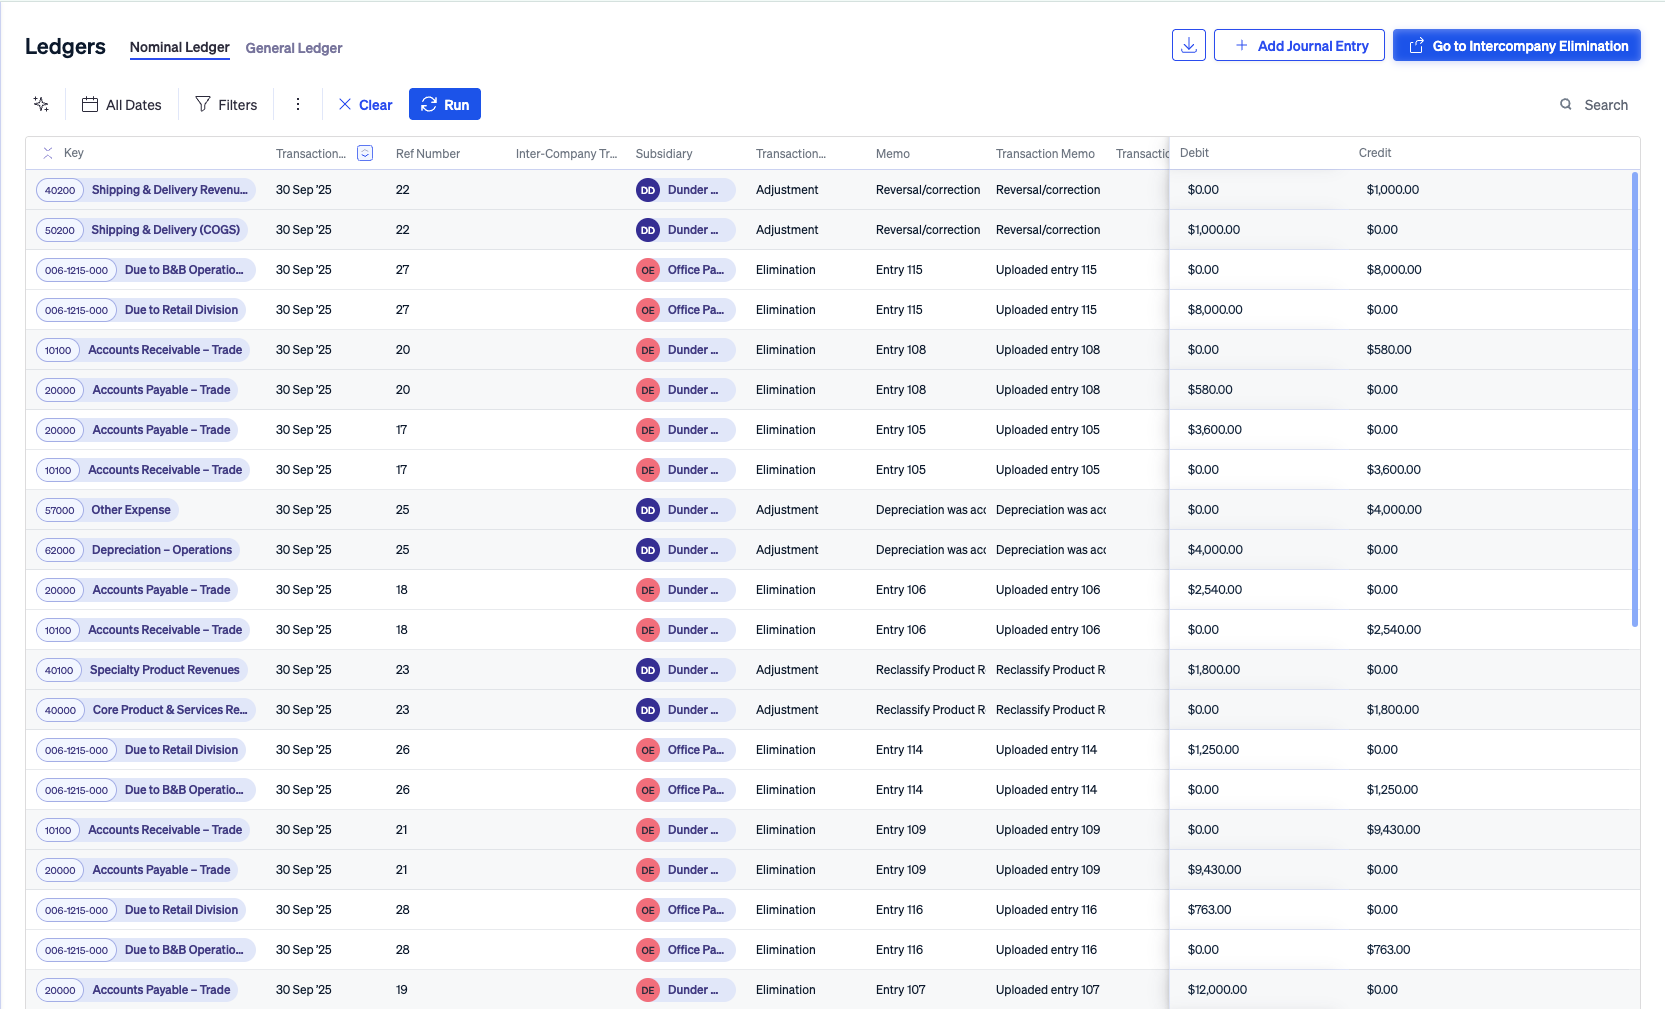Open the Dunder subsidiary chip on the Entry 108 row
1665x1009 pixels.
tap(685, 350)
